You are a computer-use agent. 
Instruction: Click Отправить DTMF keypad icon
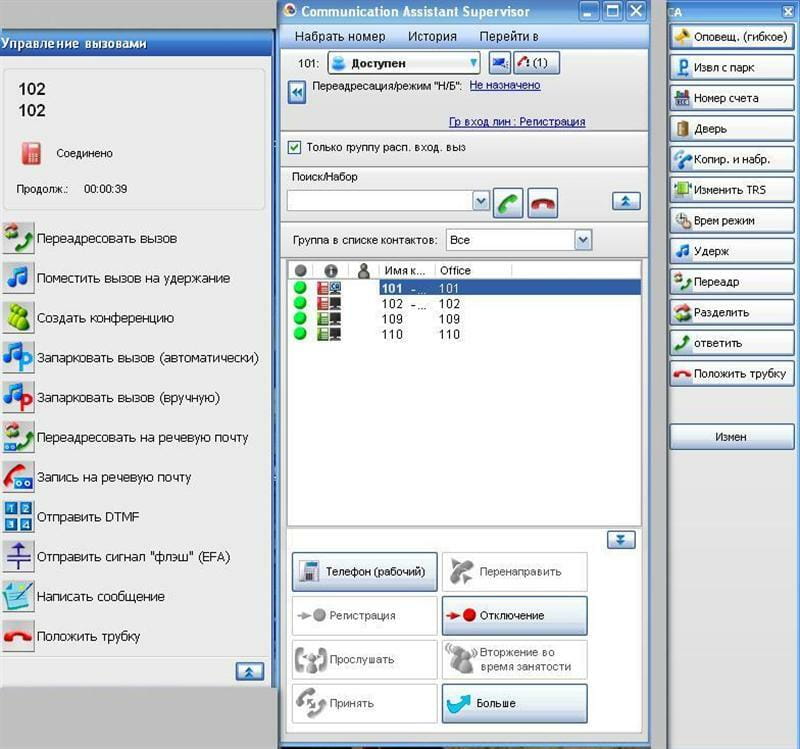pyautogui.click(x=18, y=517)
